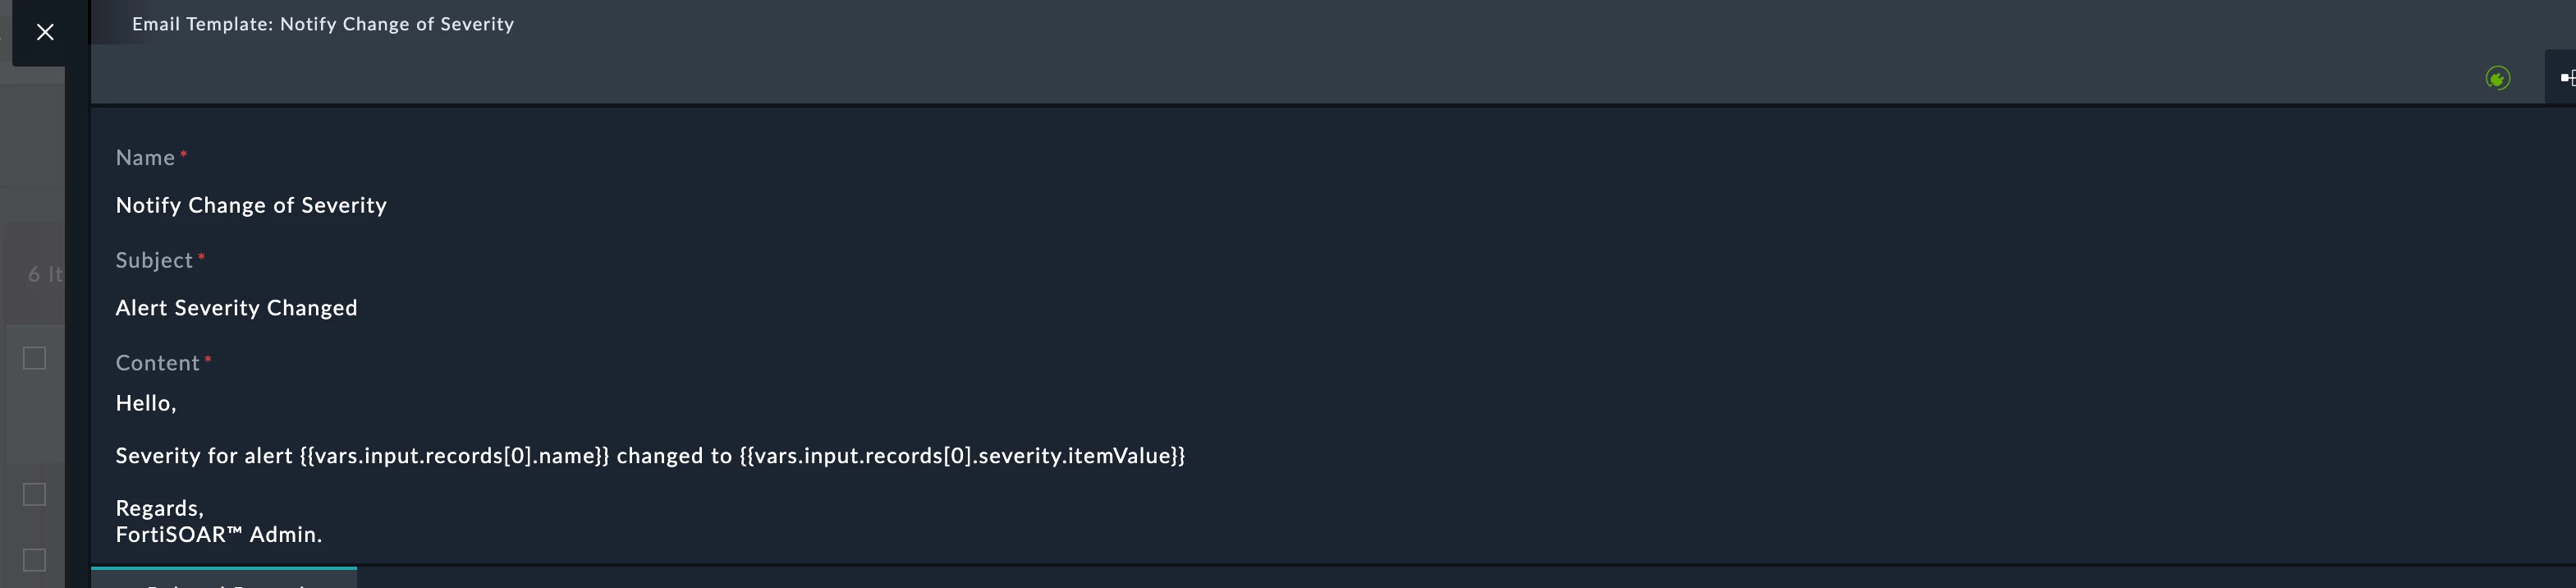Click the green plug connector status icon
2576x588 pixels.
[x=2497, y=78]
